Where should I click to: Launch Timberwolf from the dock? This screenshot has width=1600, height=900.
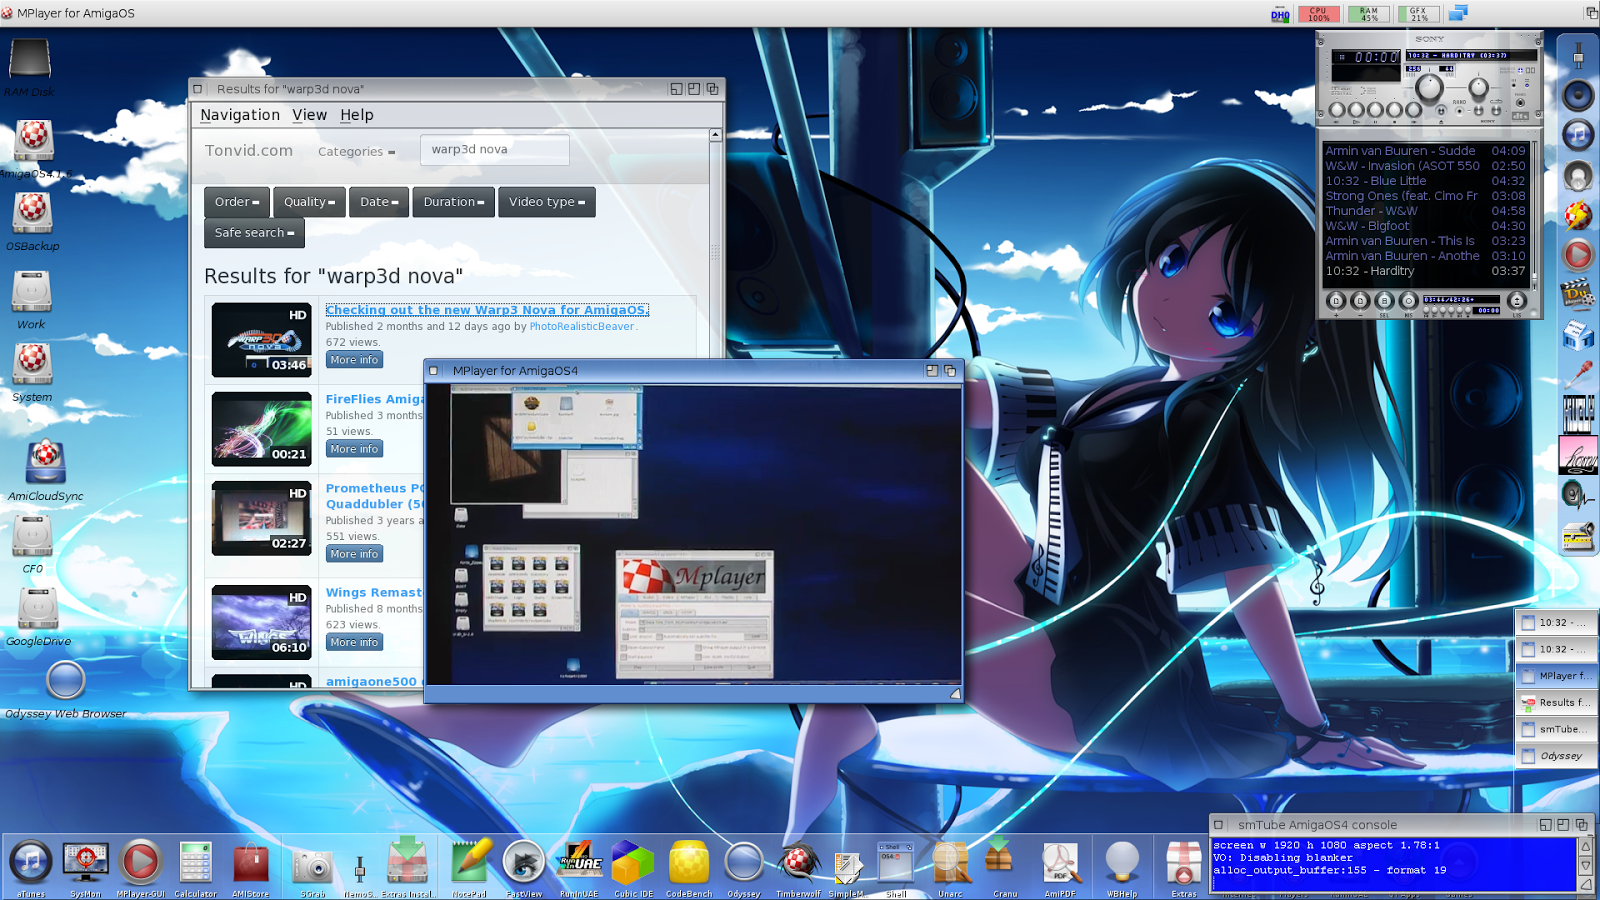[x=798, y=862]
